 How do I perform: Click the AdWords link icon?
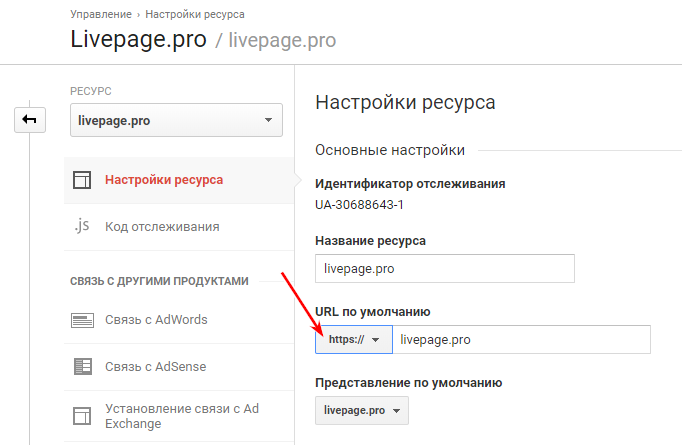point(82,320)
